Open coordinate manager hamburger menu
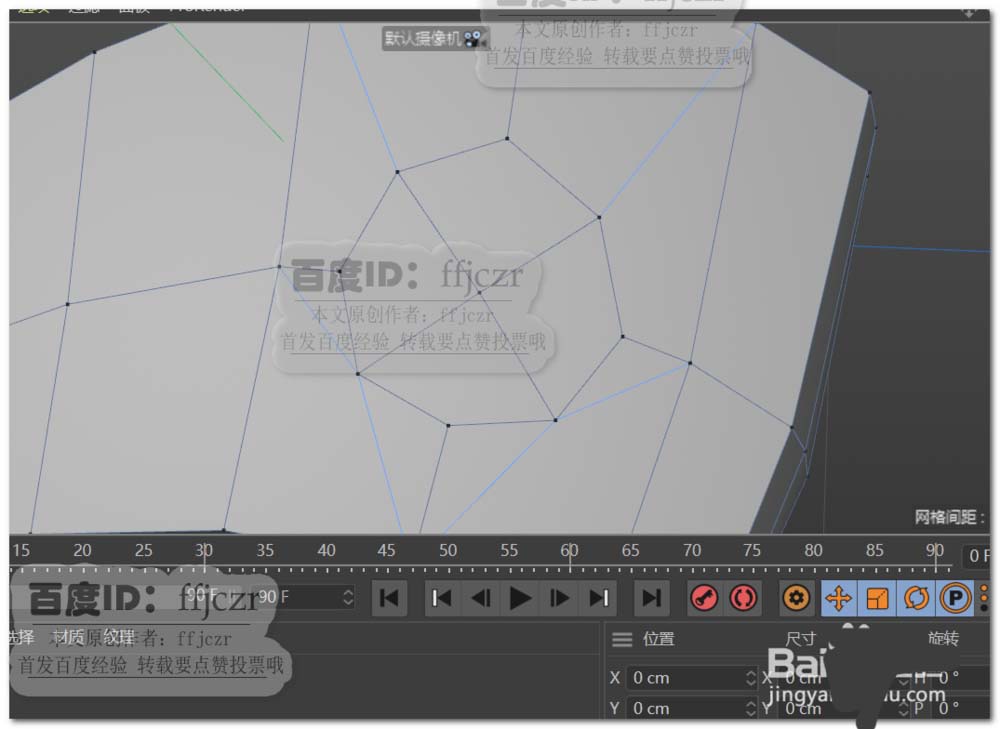The image size is (1000, 729). [622, 639]
